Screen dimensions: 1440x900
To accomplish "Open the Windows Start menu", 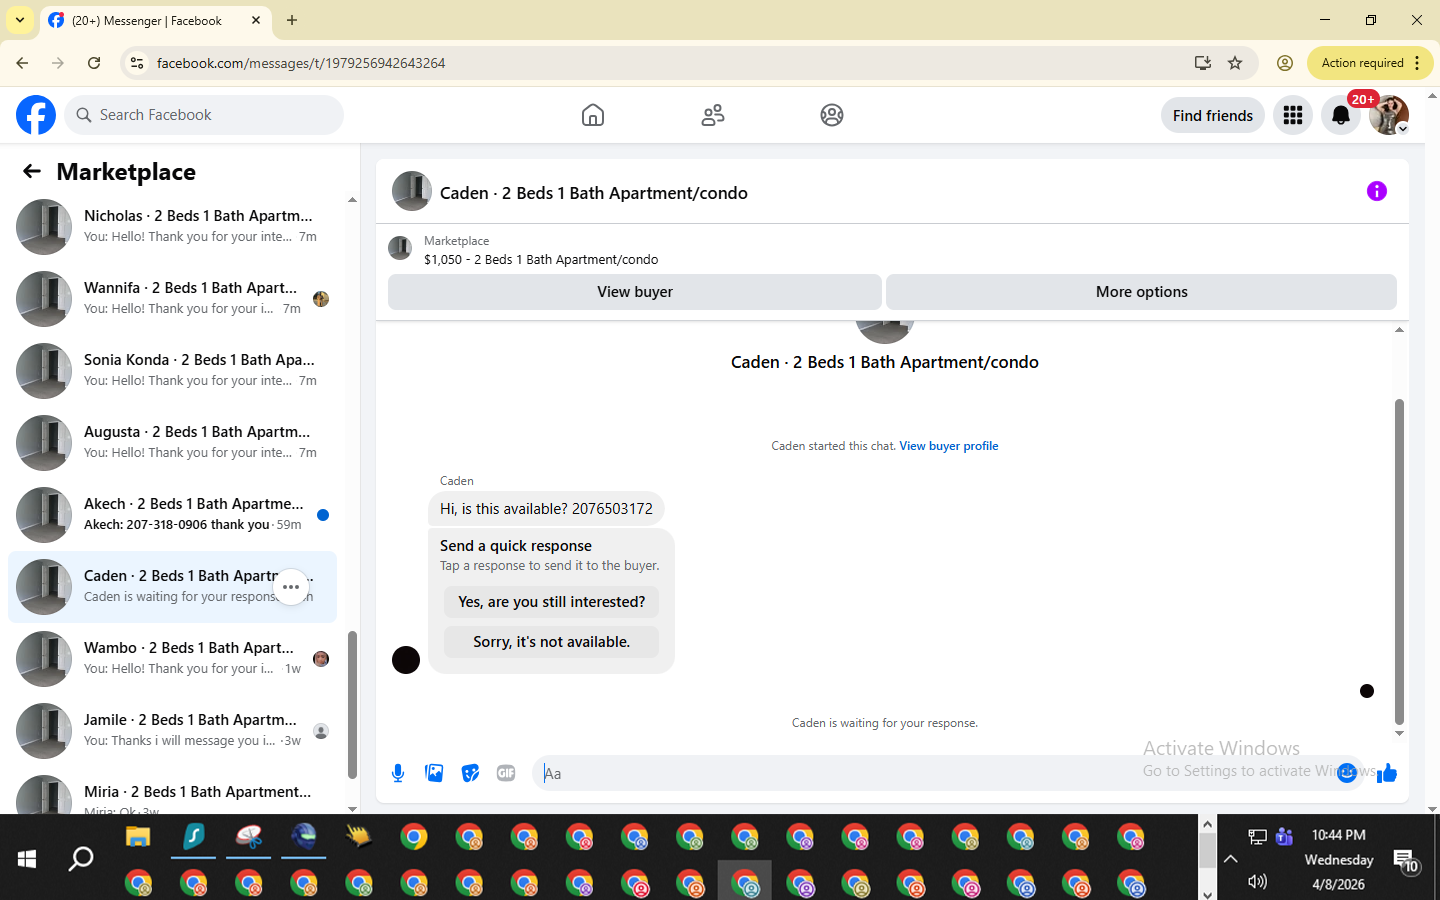I will (27, 858).
